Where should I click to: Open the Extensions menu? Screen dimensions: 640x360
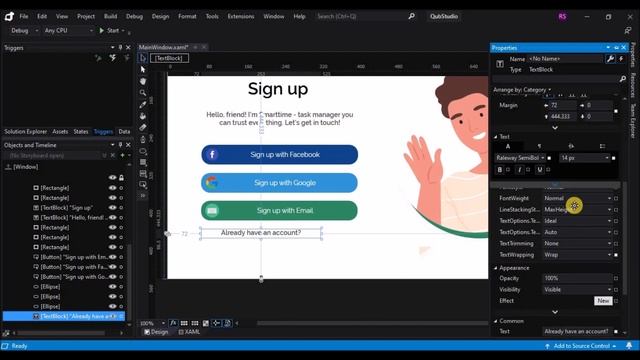(x=241, y=16)
